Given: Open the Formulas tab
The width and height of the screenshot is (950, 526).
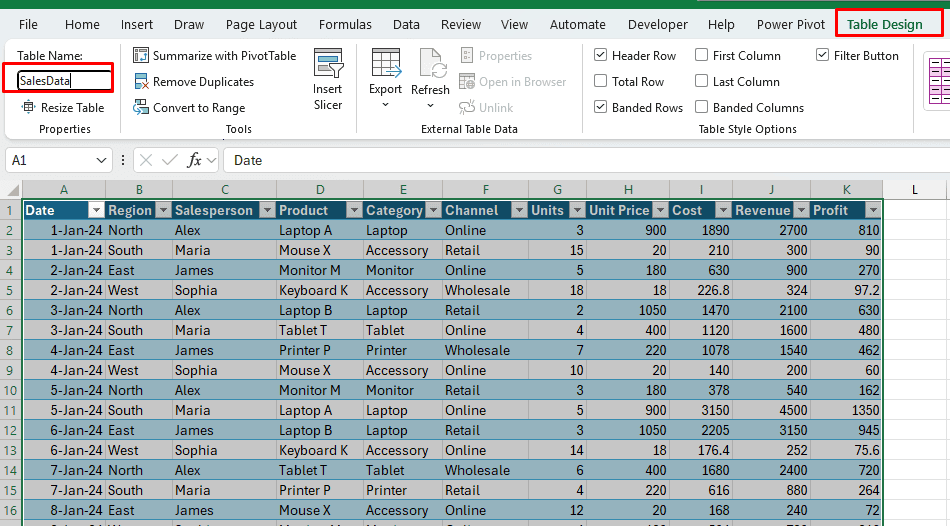Looking at the screenshot, I should (x=345, y=24).
